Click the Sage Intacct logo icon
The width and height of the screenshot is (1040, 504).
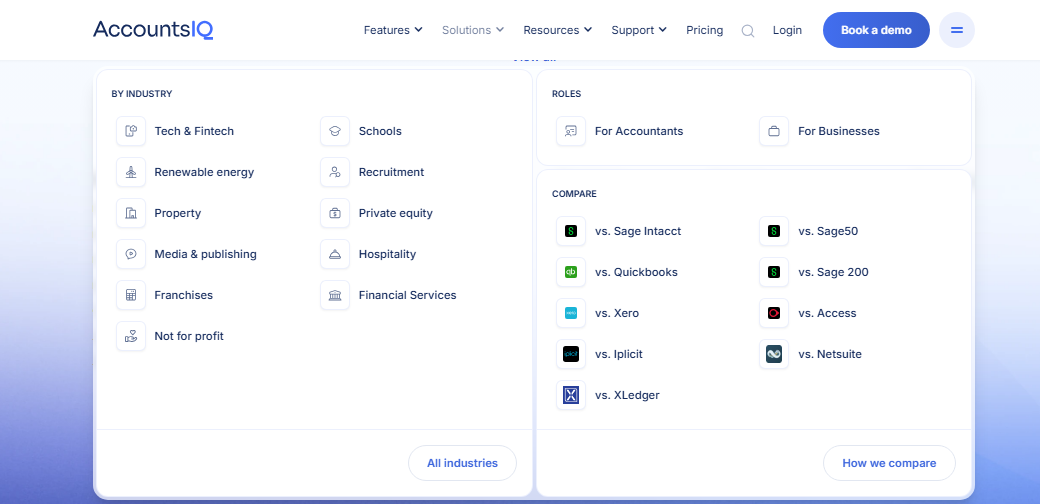571,231
